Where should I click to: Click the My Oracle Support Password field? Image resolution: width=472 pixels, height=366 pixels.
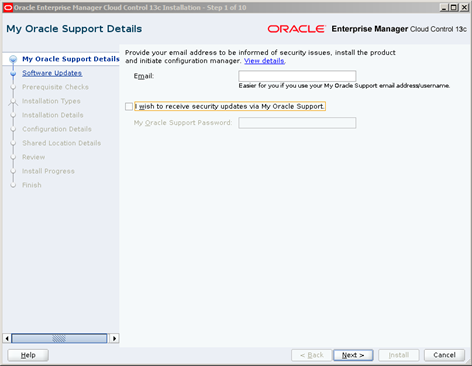pos(297,123)
